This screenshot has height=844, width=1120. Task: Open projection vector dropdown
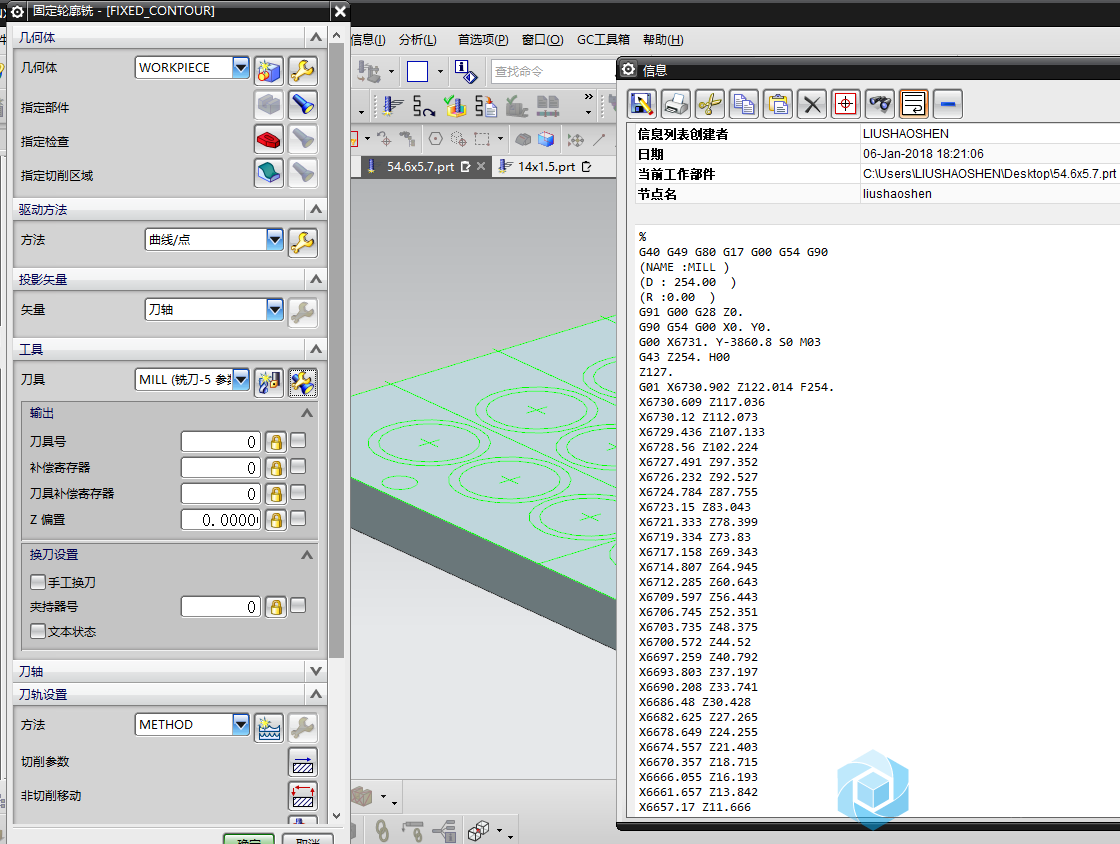[x=275, y=310]
